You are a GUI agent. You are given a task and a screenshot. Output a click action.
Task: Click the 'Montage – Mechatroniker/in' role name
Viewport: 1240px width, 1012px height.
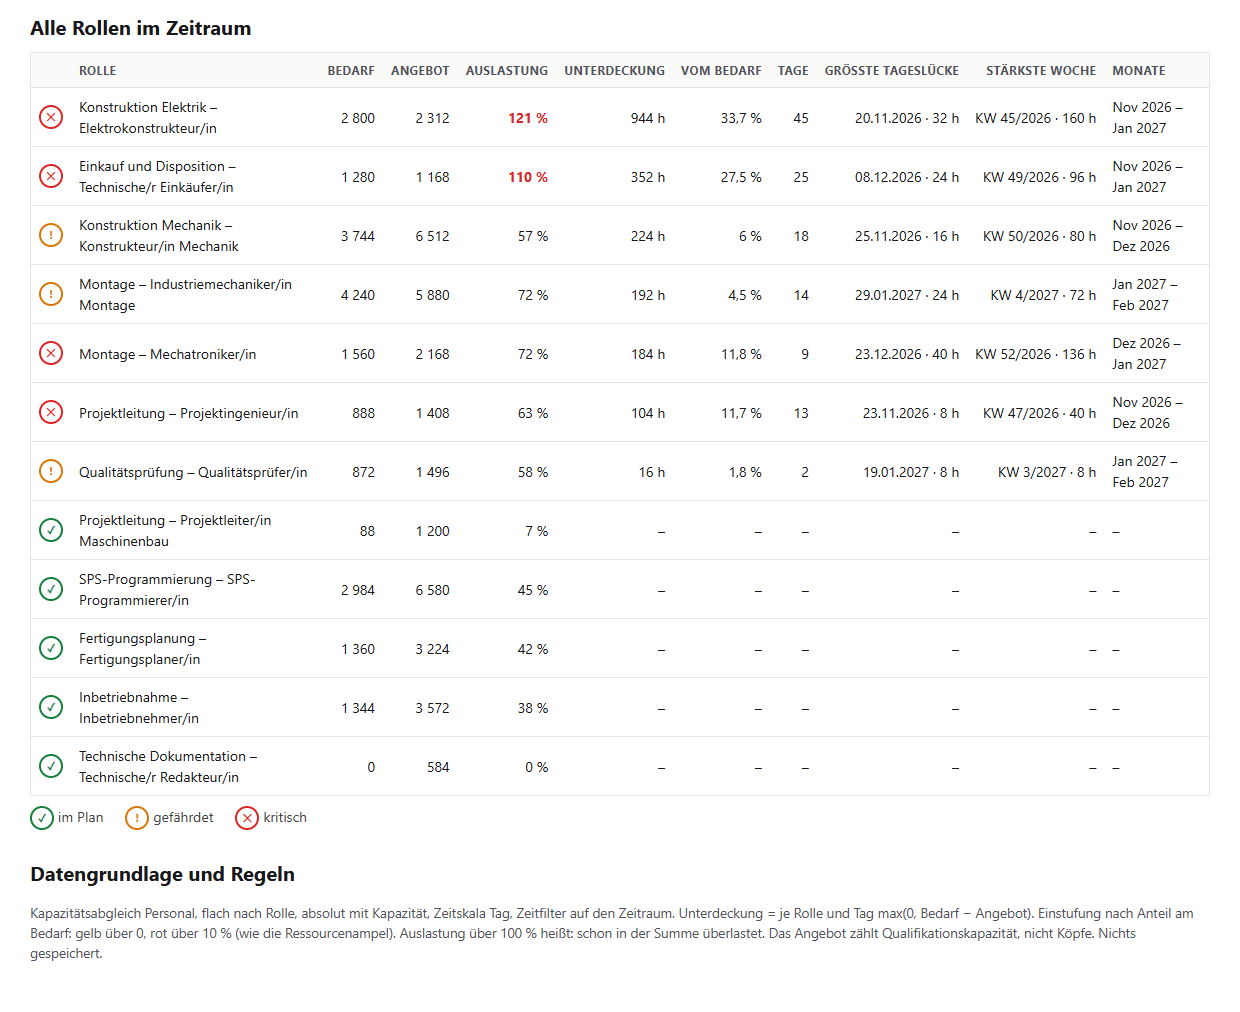click(168, 354)
